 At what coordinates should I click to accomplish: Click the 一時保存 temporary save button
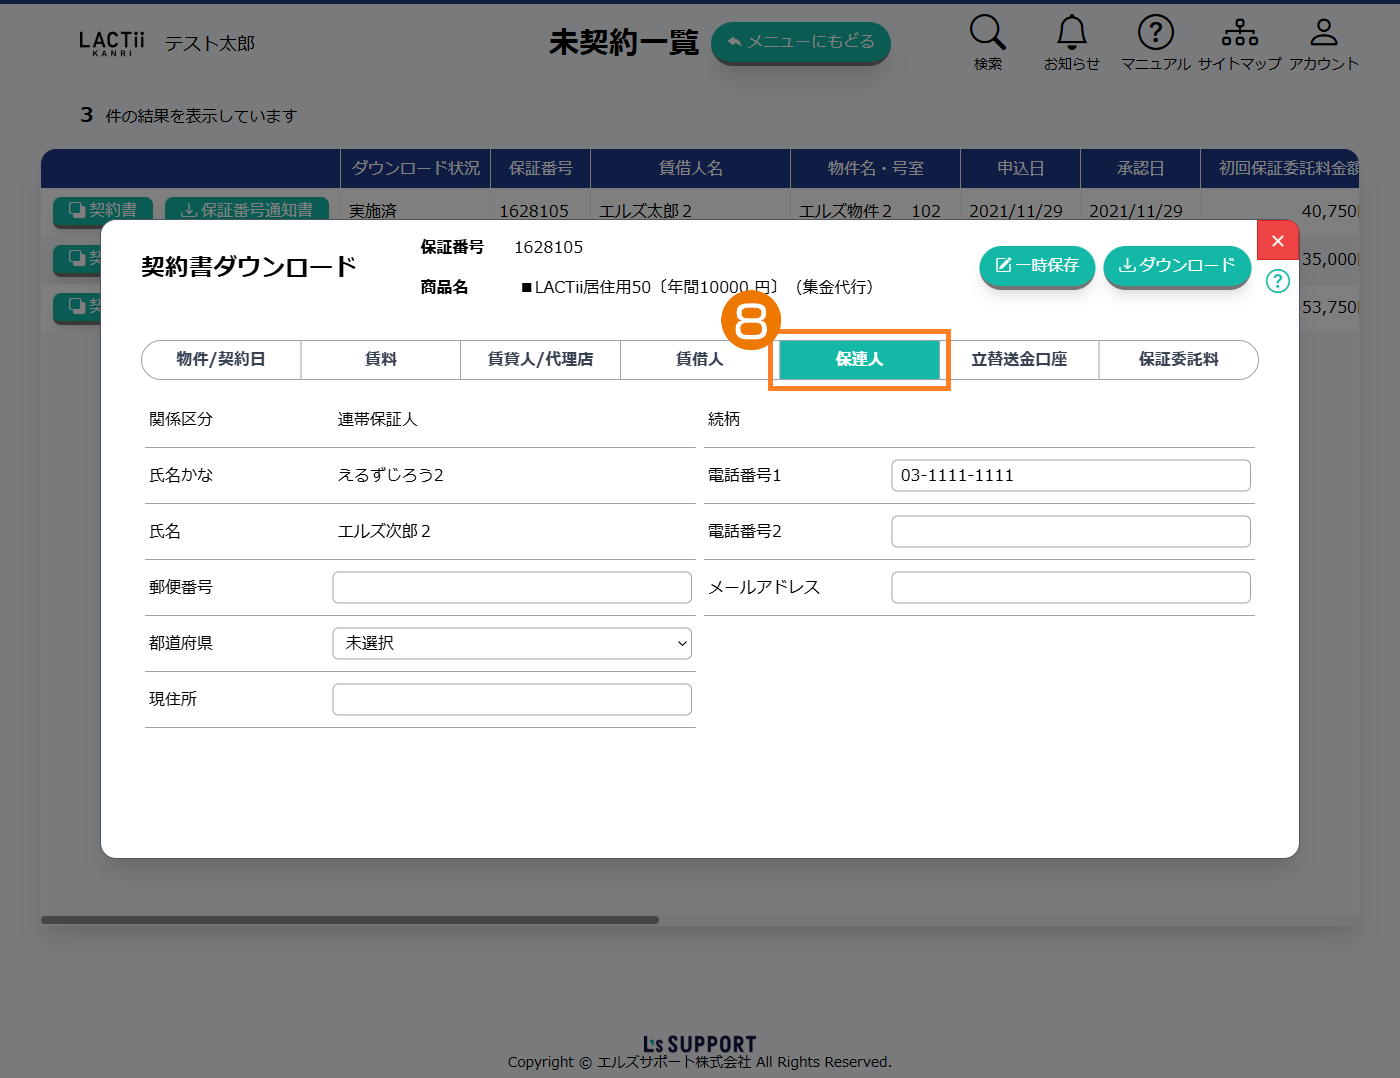1037,266
